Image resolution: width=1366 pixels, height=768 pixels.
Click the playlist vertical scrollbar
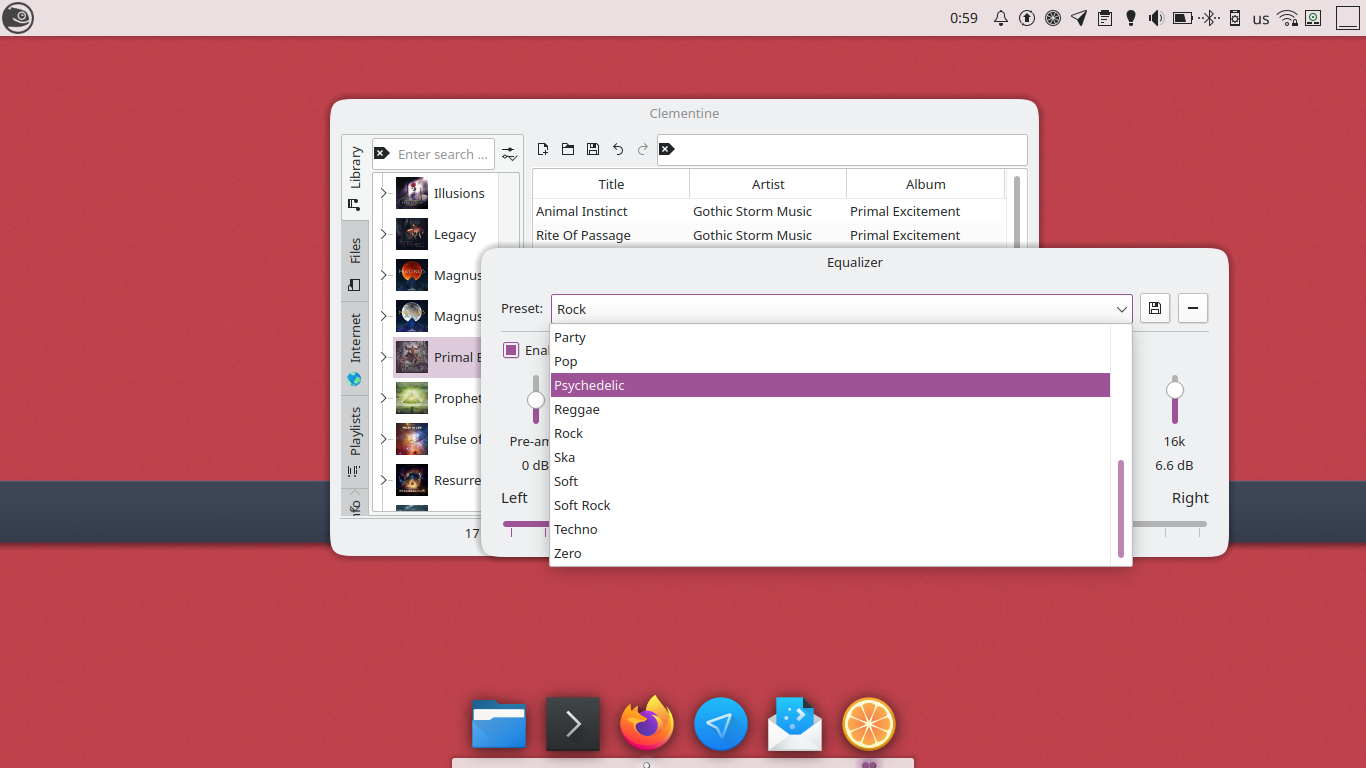(x=1017, y=212)
